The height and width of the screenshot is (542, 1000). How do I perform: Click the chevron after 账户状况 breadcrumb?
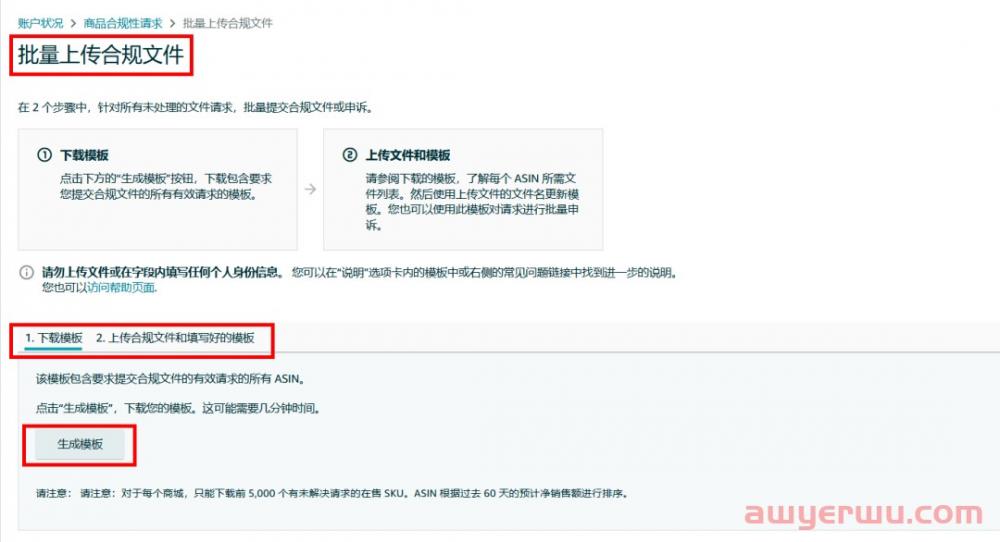point(73,24)
